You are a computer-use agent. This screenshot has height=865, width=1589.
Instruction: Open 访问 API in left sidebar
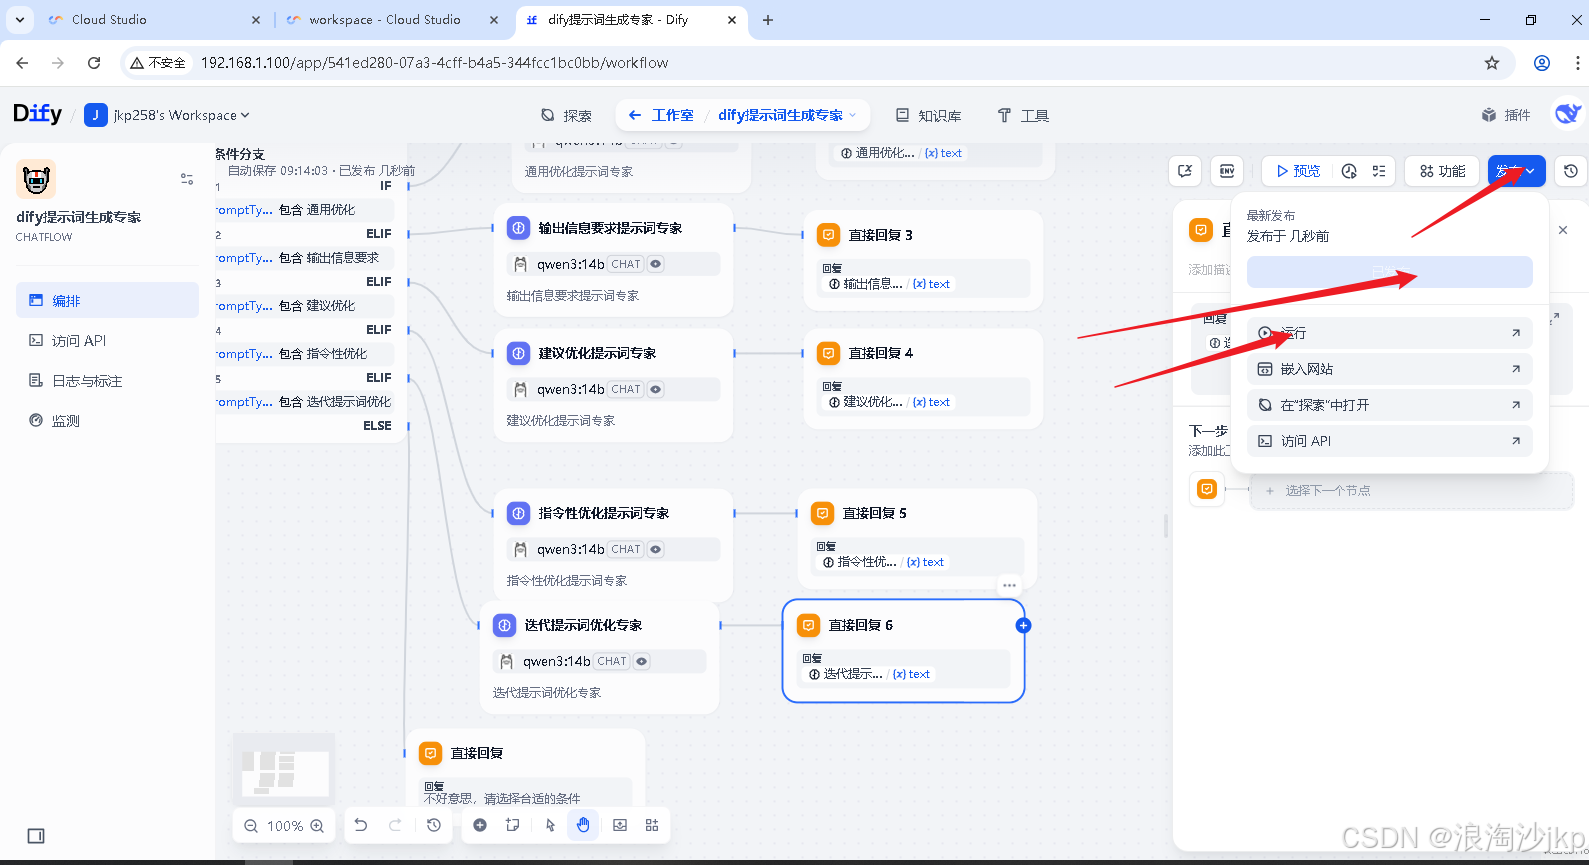107,340
